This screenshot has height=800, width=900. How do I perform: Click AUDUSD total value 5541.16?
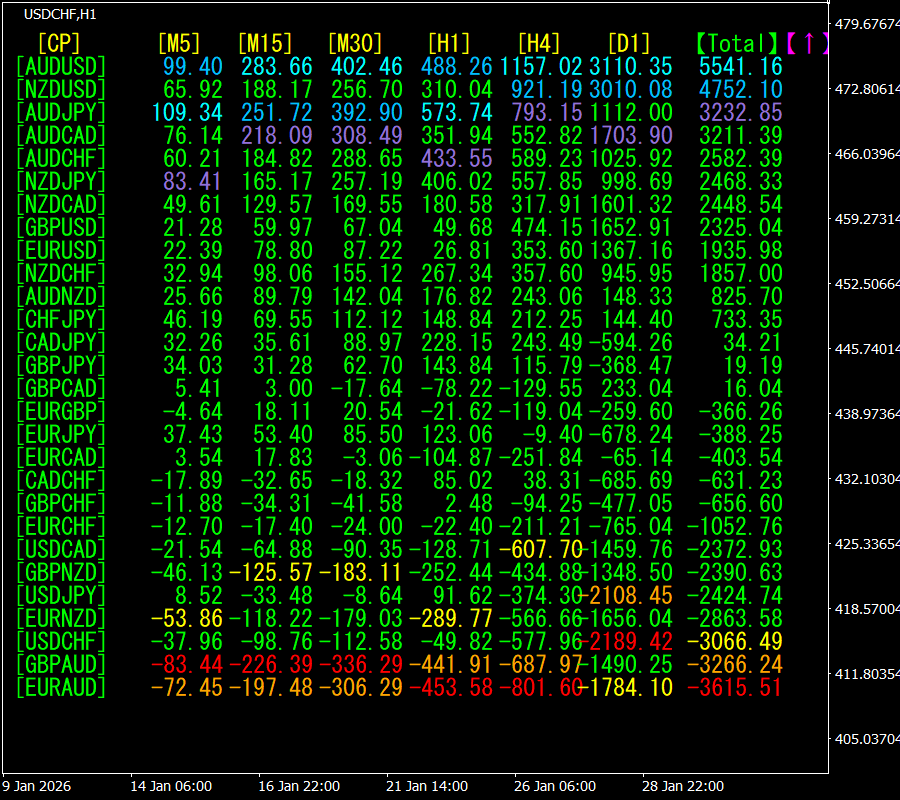point(740,66)
